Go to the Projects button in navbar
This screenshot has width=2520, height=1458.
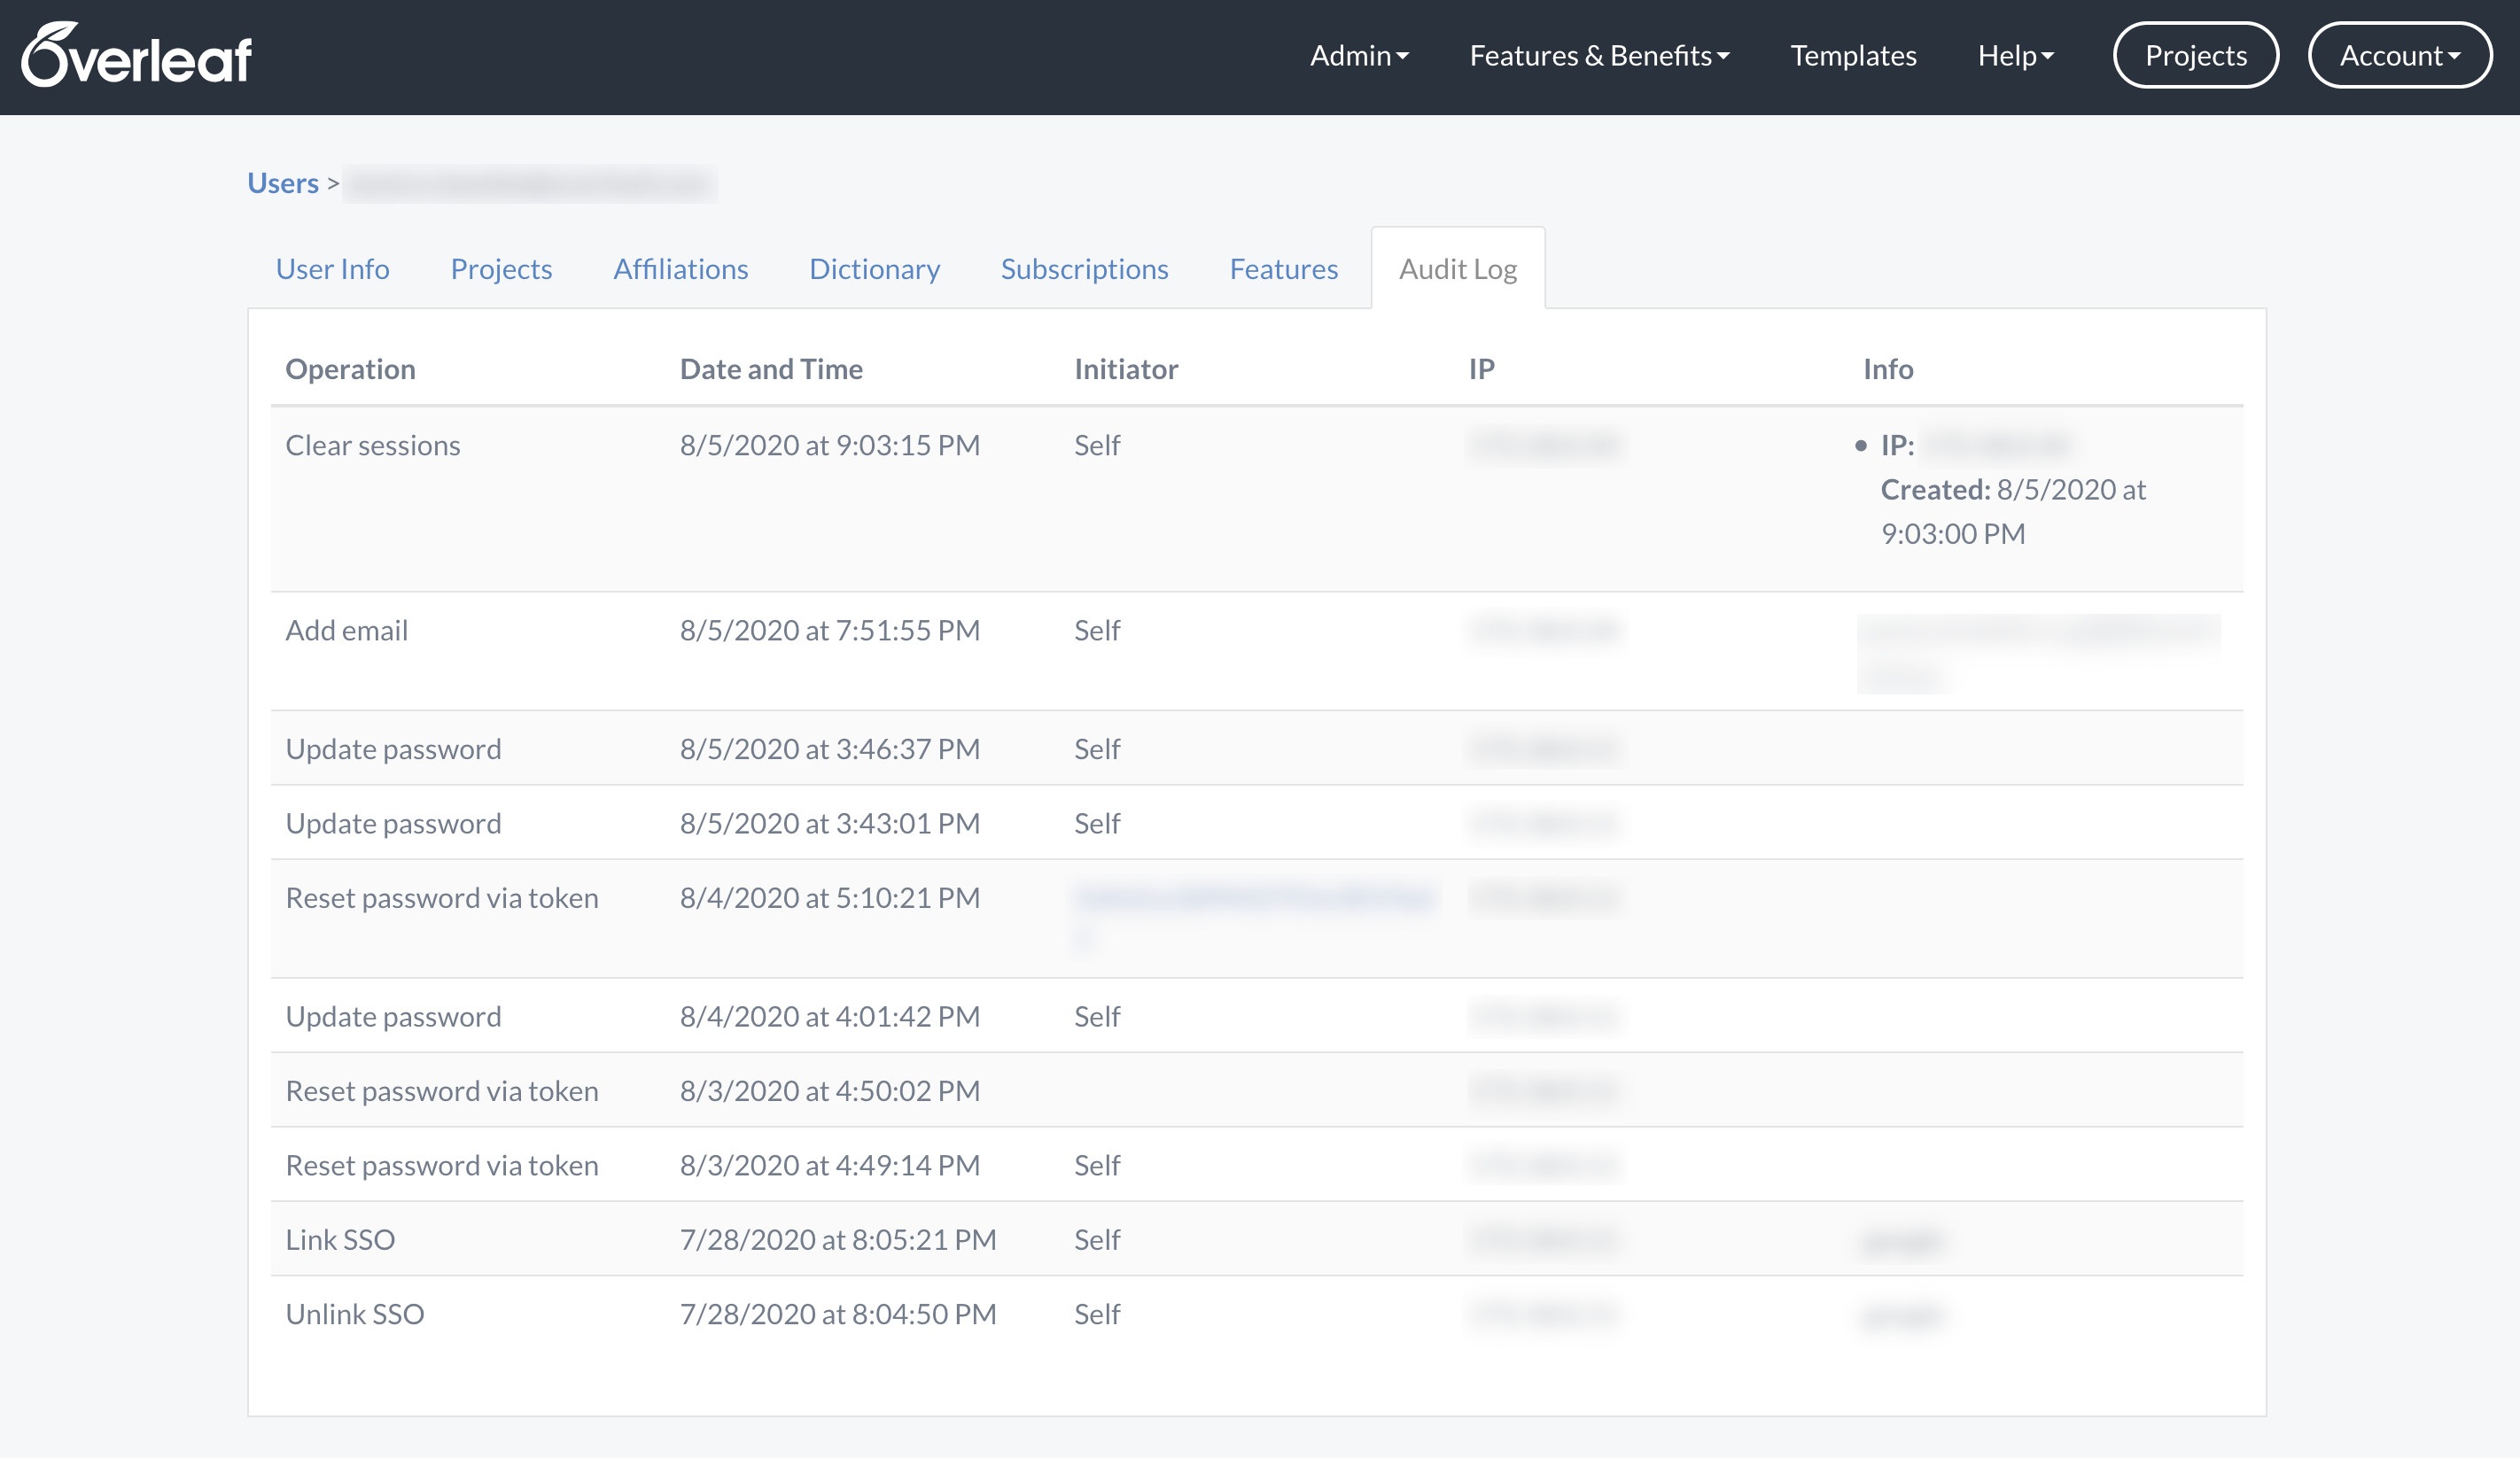(2195, 56)
